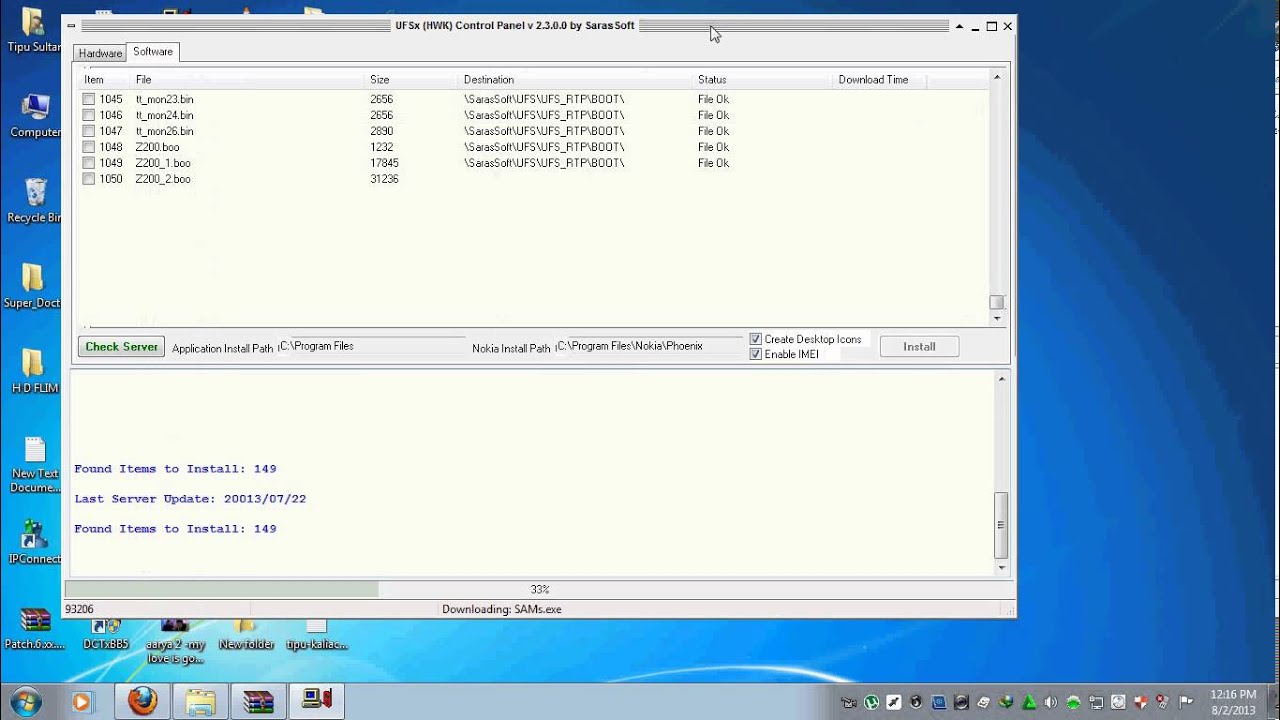Image resolution: width=1280 pixels, height=720 pixels.
Task: Open Windows Media Player from taskbar
Action: pos(82,702)
